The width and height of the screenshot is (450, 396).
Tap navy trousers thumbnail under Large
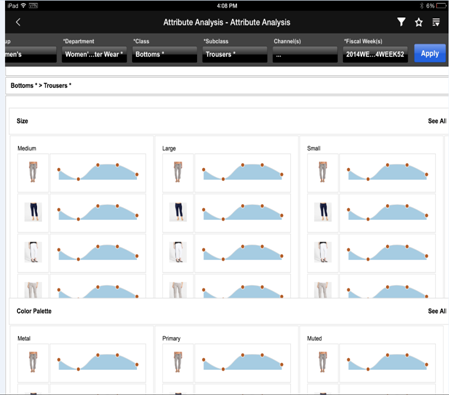[178, 212]
